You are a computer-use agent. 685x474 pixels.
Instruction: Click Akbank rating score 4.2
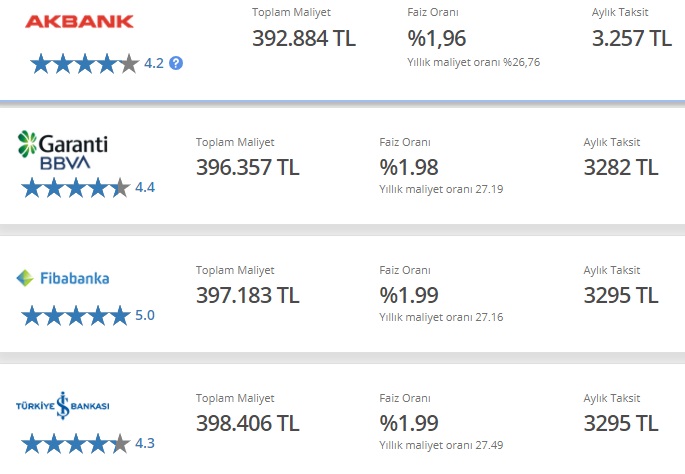click(x=154, y=63)
